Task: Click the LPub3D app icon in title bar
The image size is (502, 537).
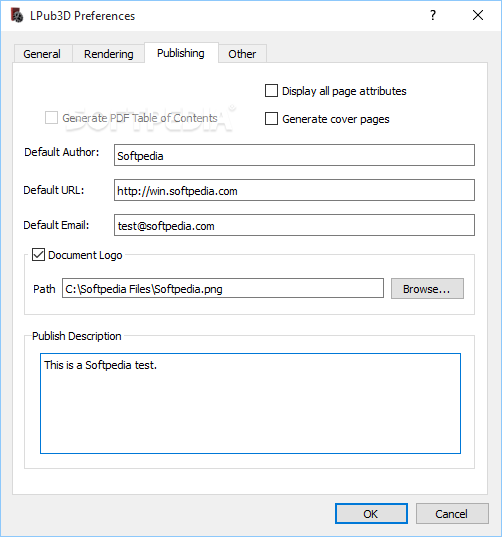Action: click(17, 16)
